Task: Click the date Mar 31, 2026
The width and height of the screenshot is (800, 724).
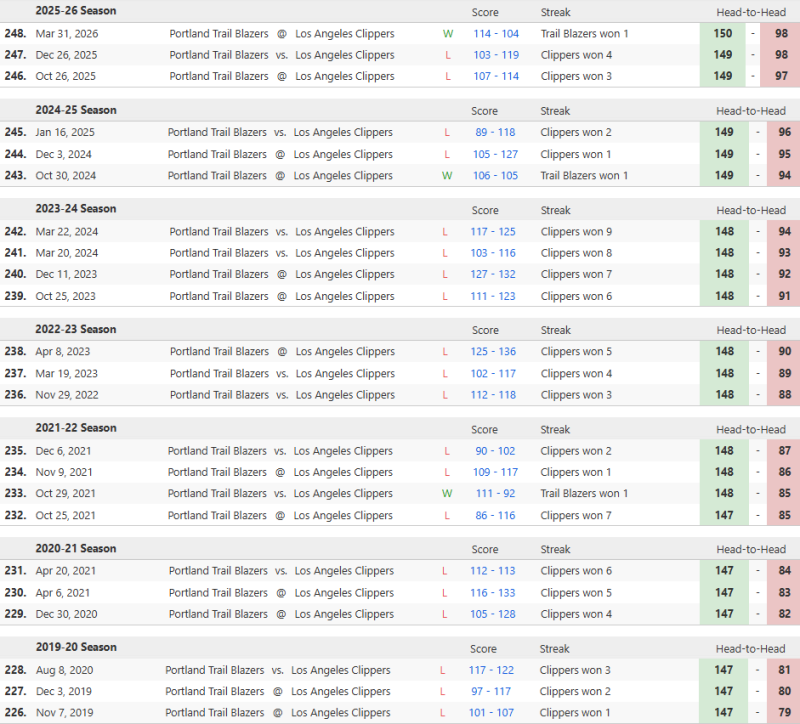Action: coord(67,34)
